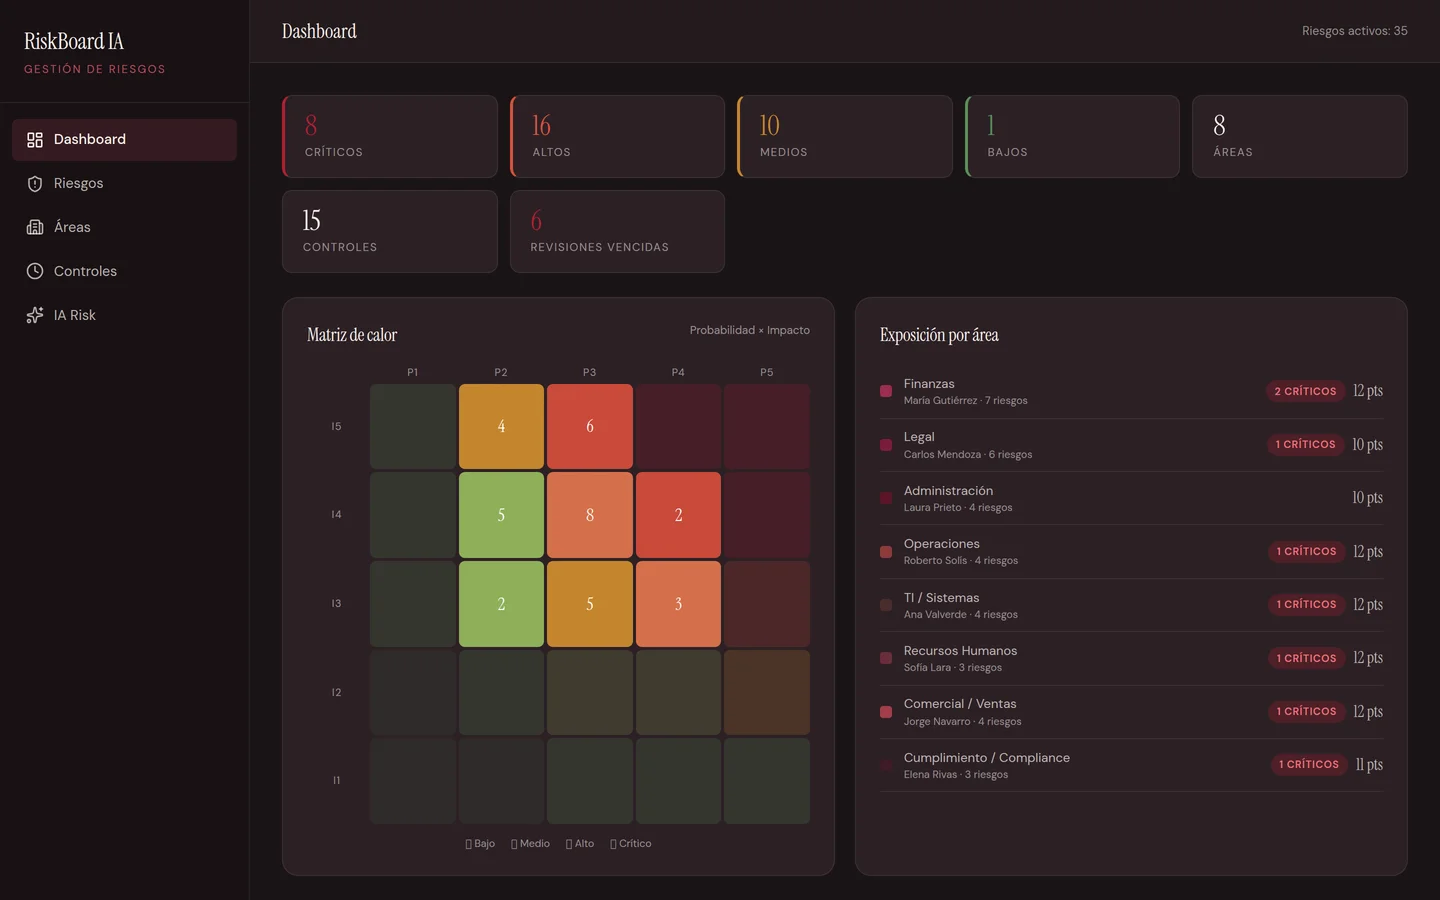Open the 6 Revisiones vencidas card
1440x900 pixels.
coord(617,232)
